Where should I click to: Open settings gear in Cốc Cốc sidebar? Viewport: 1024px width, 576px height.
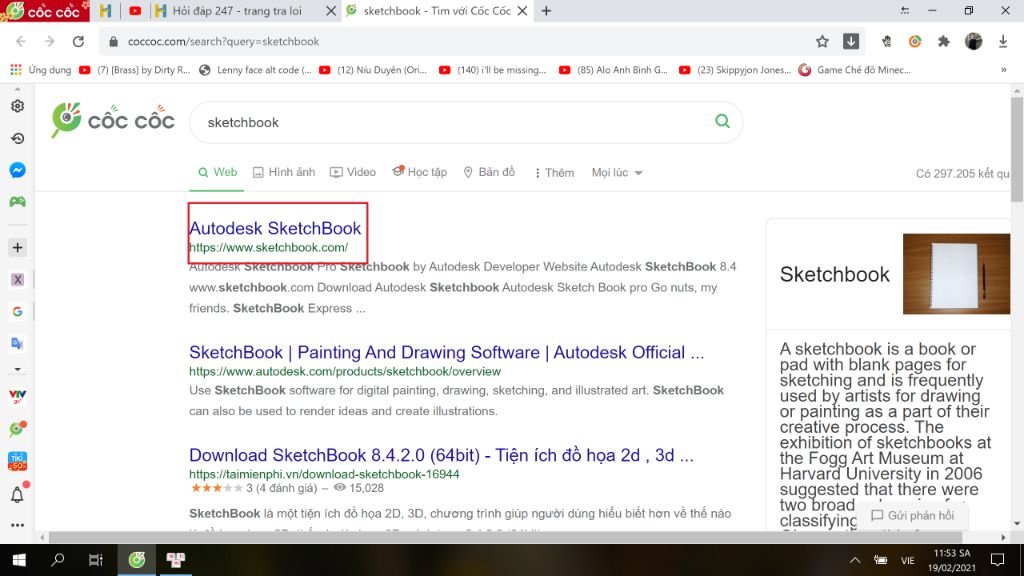click(x=18, y=106)
